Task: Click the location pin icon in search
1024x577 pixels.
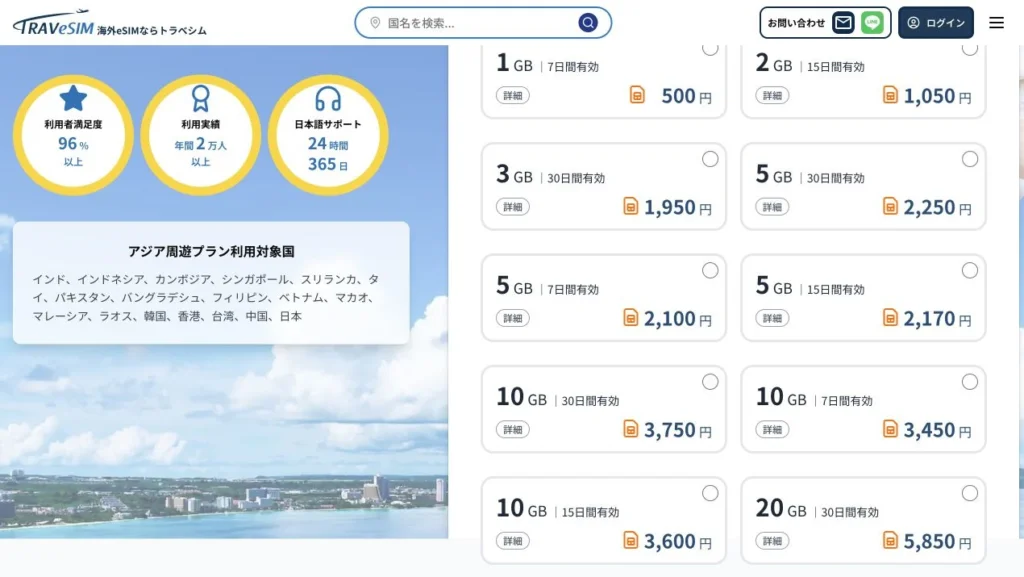Action: click(x=376, y=23)
